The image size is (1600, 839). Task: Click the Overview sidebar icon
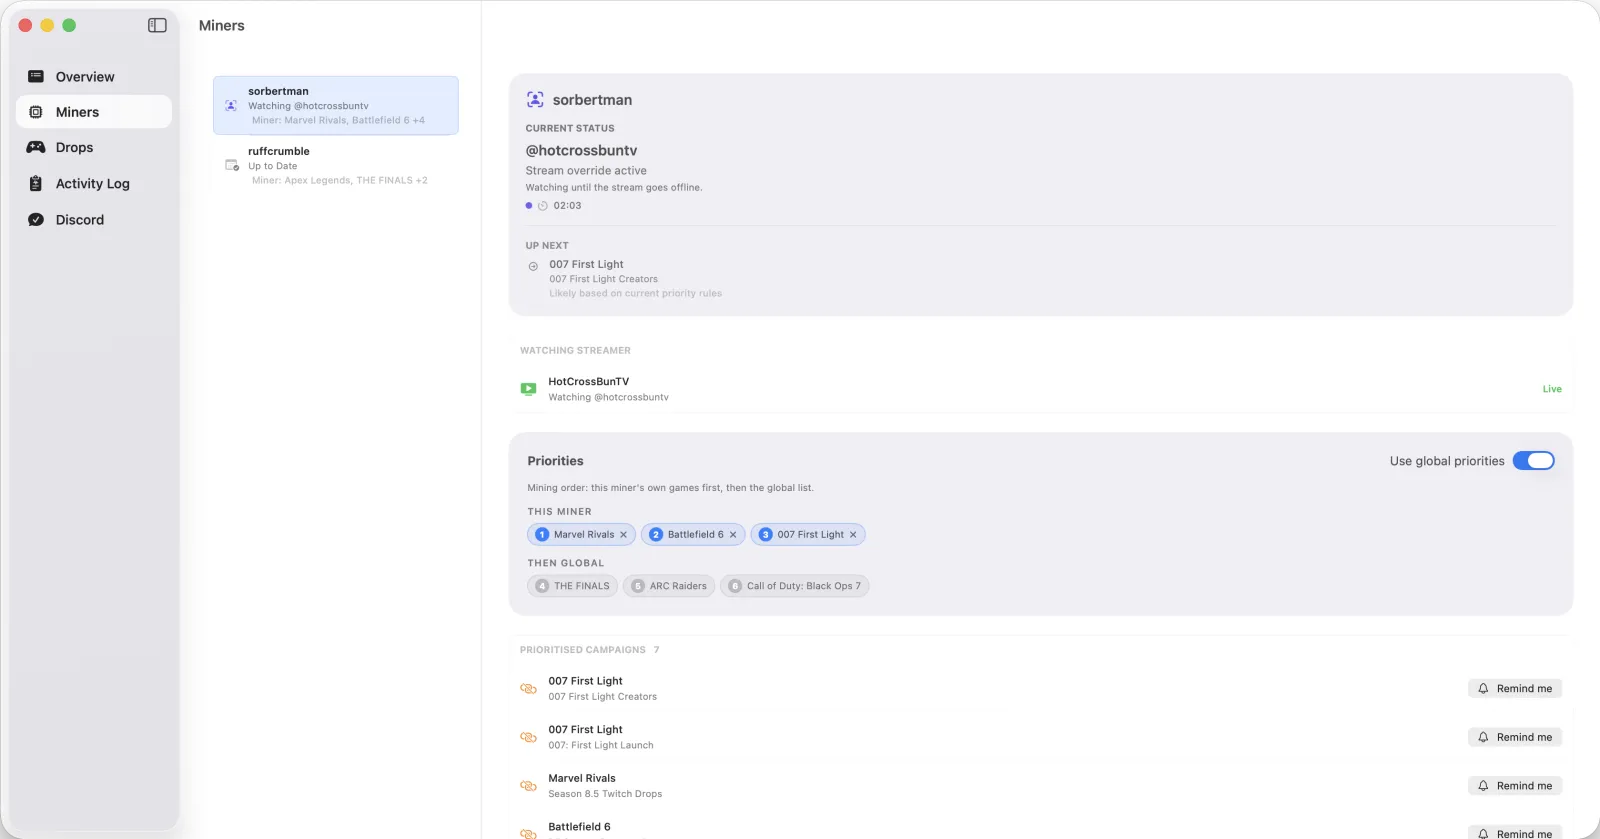click(x=36, y=76)
